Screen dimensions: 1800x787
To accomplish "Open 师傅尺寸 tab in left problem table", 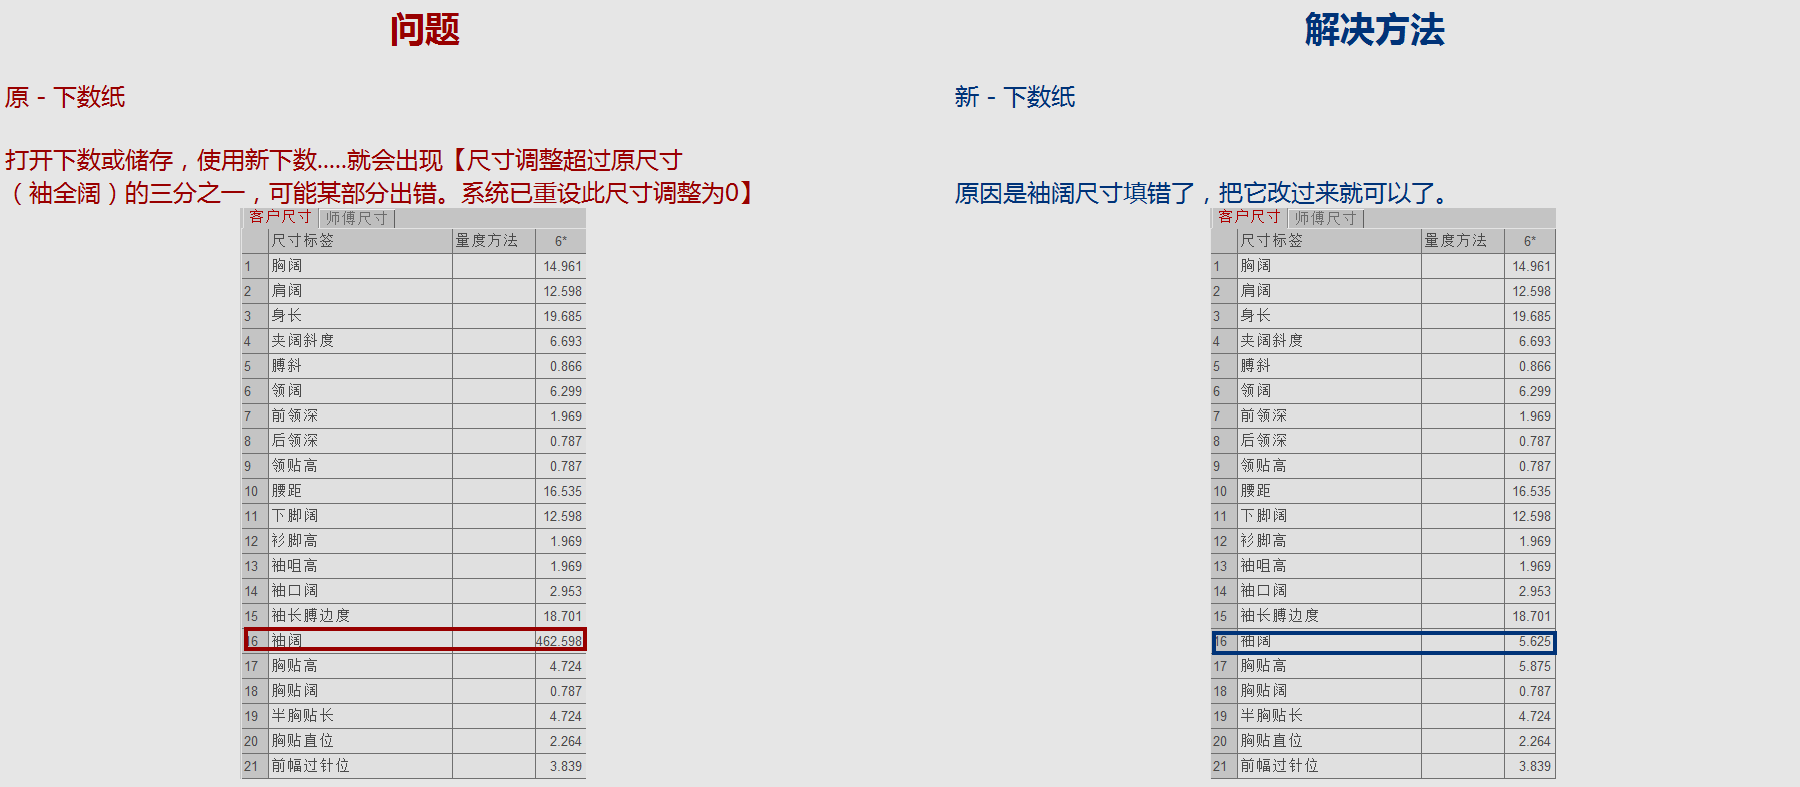I will pos(356,218).
